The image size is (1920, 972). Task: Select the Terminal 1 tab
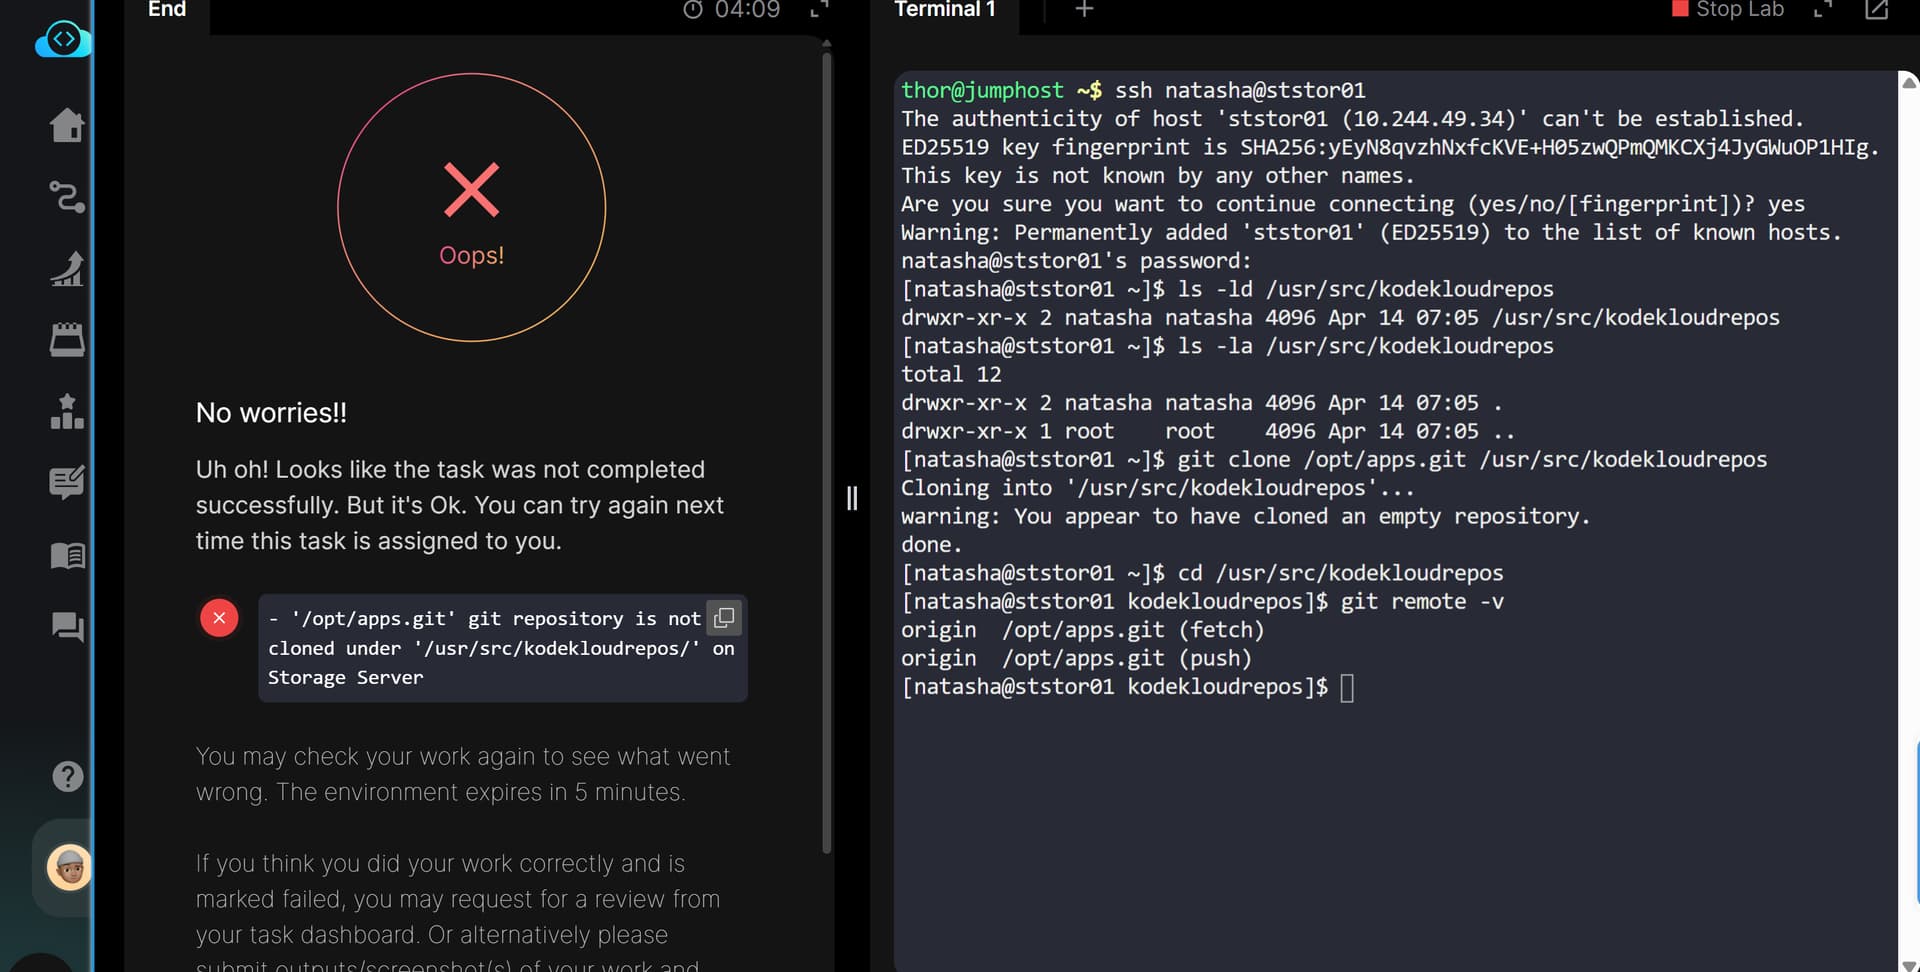click(944, 10)
